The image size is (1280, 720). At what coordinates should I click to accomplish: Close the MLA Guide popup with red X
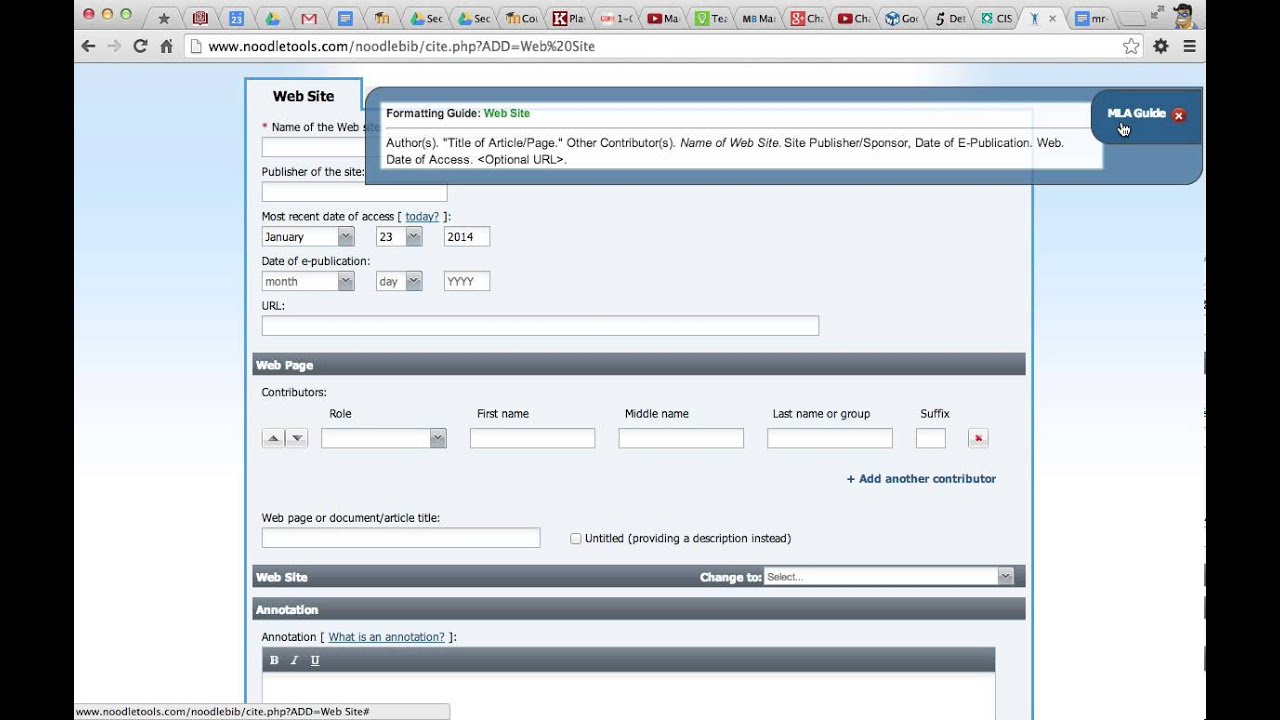(1178, 115)
